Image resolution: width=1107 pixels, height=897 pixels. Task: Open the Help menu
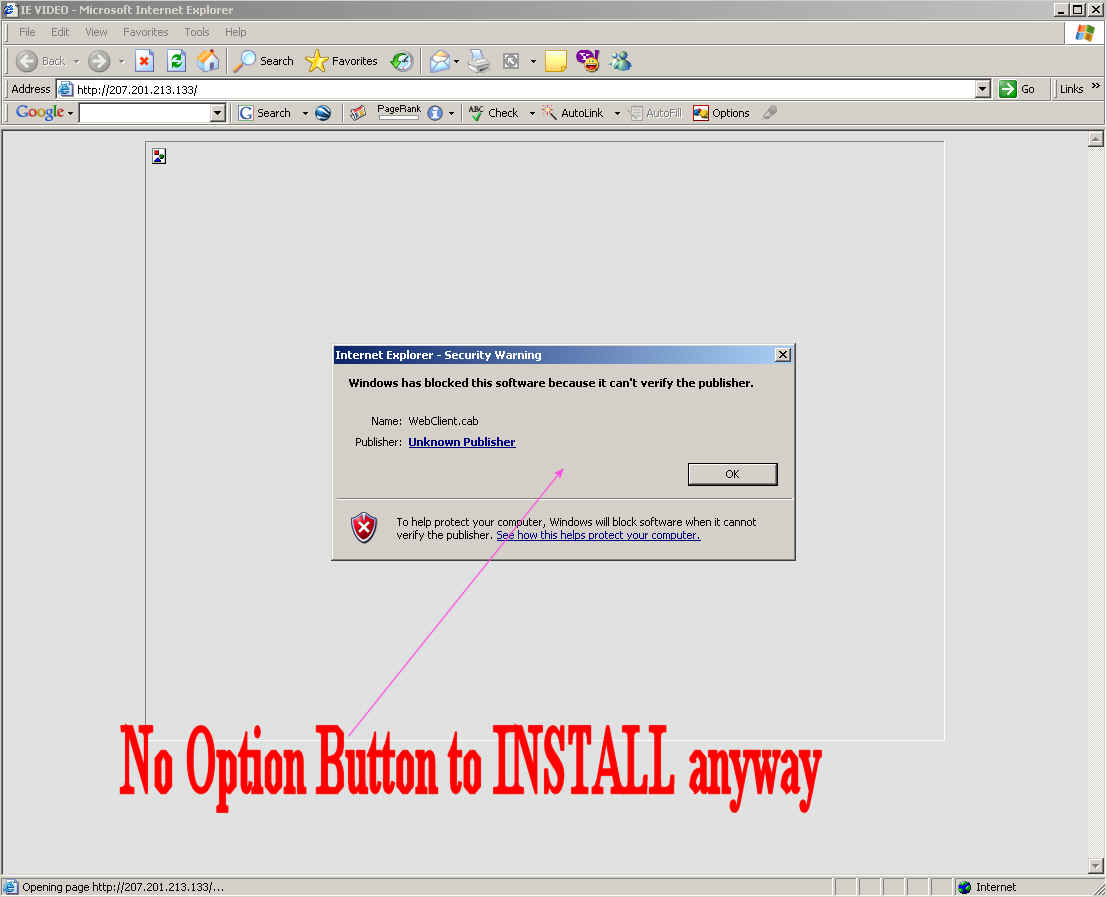point(236,32)
